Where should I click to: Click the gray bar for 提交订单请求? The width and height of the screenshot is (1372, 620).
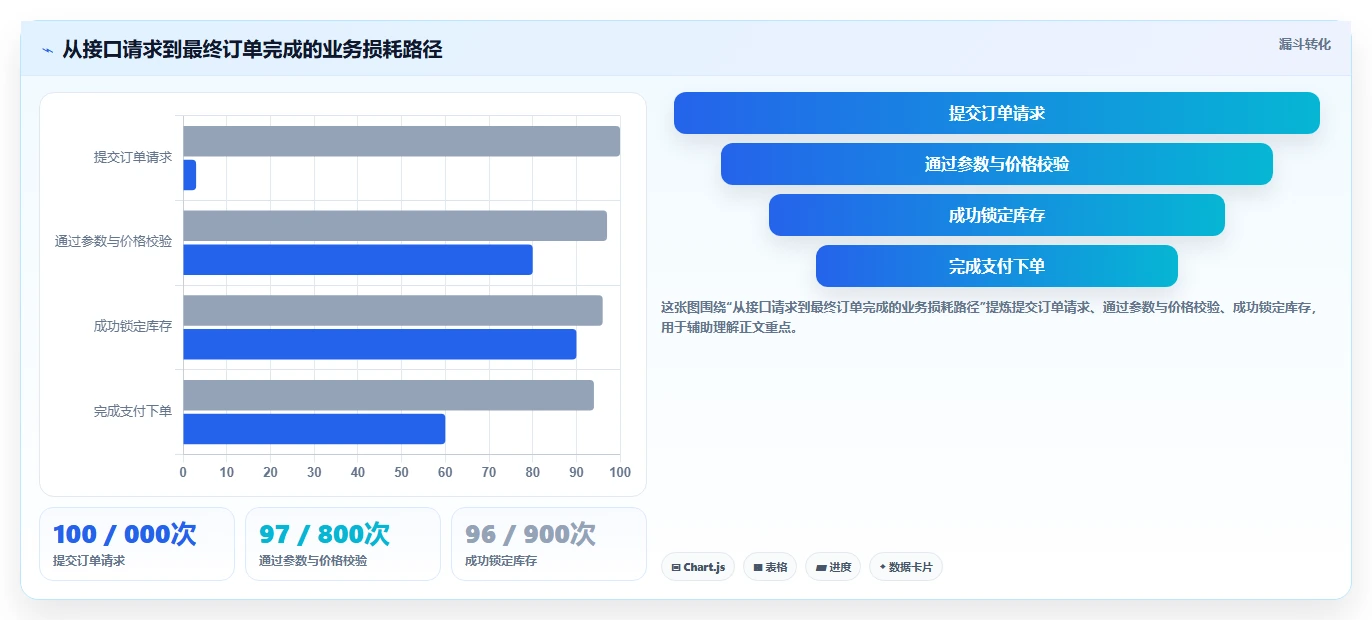402,141
